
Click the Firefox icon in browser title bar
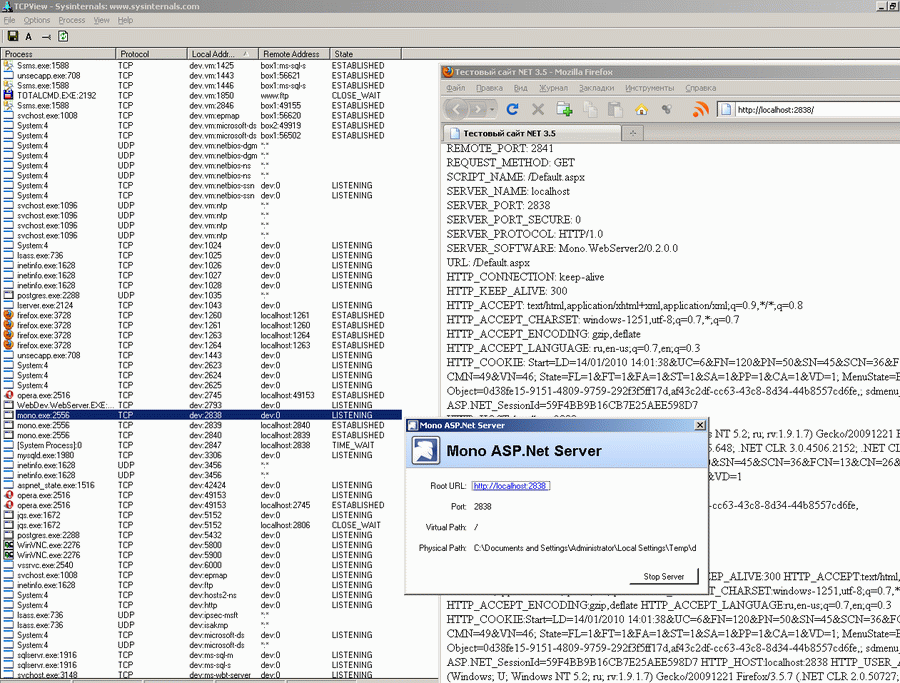click(448, 72)
